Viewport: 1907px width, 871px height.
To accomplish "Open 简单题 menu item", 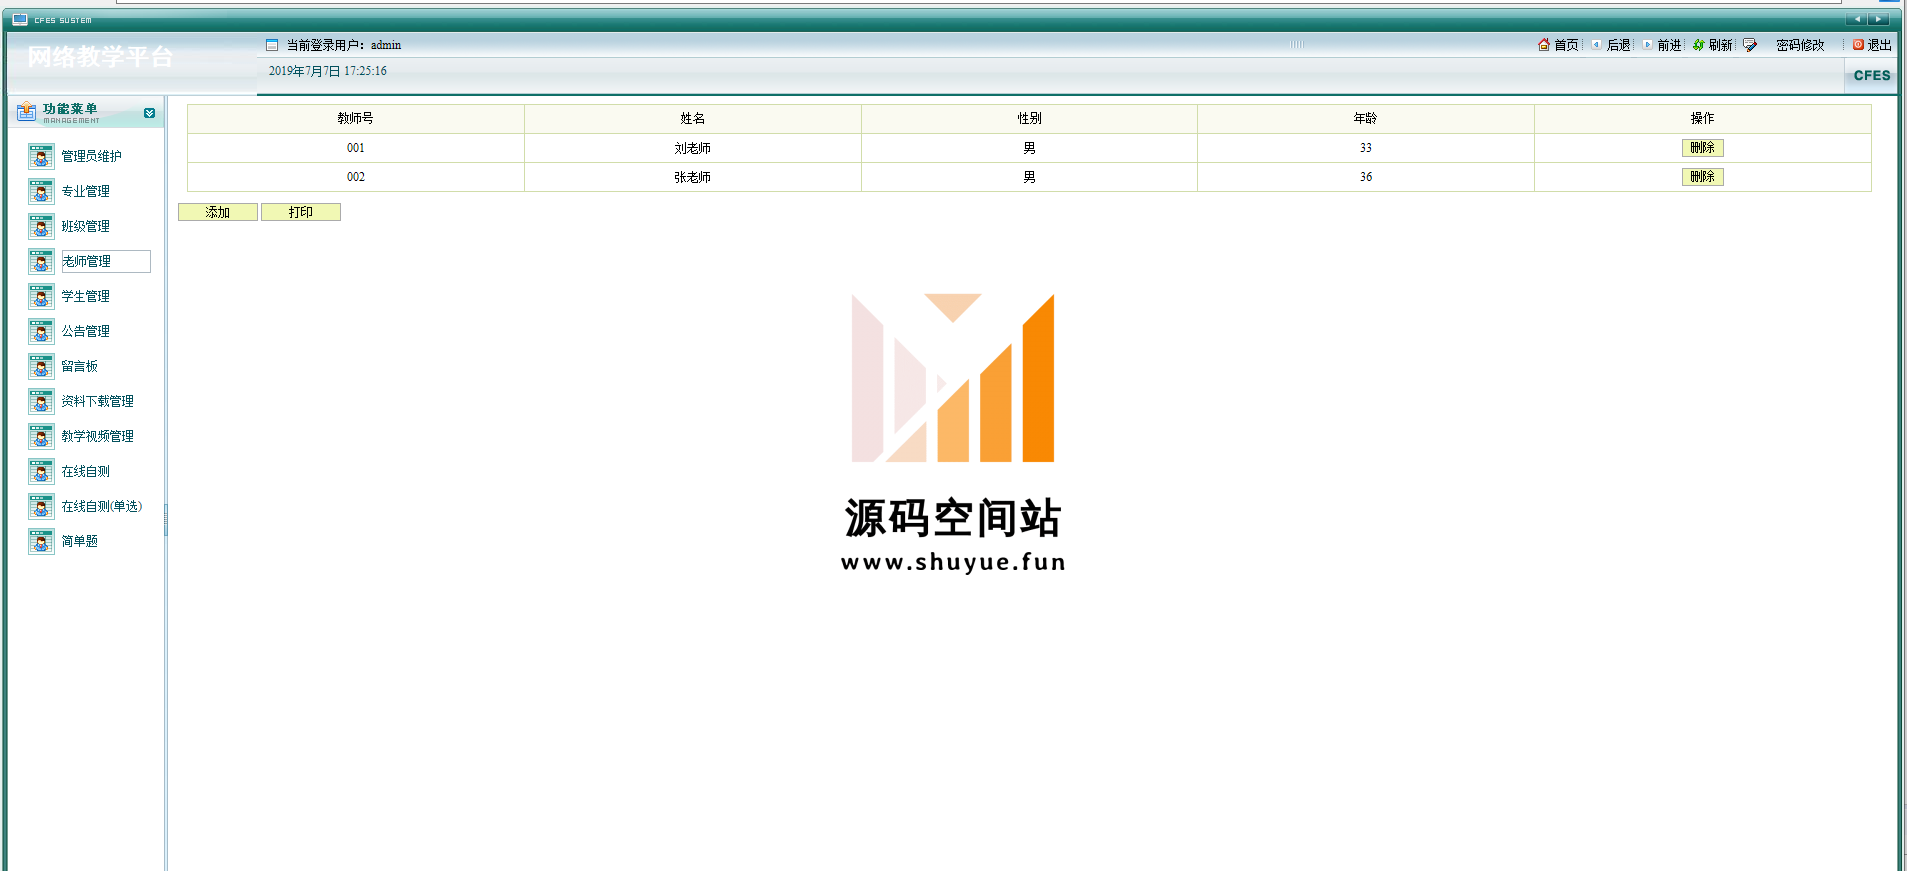I will 80,542.
